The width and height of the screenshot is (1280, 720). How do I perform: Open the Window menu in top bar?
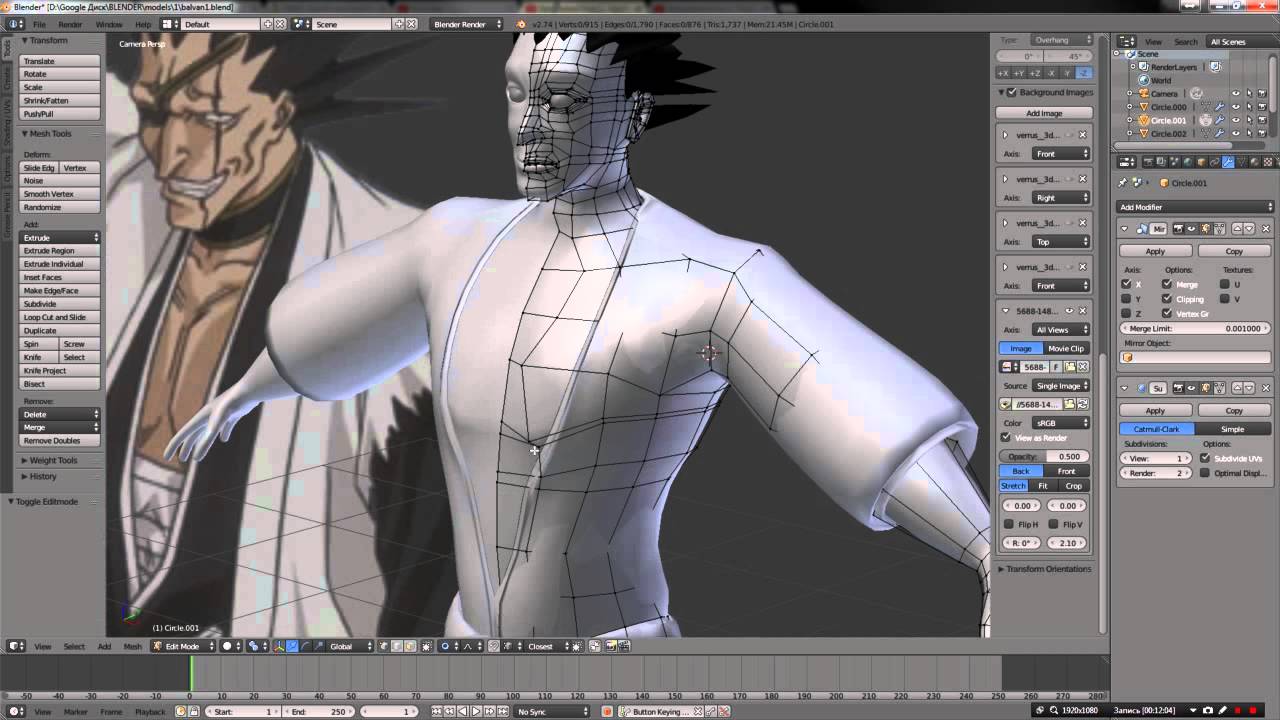point(109,24)
